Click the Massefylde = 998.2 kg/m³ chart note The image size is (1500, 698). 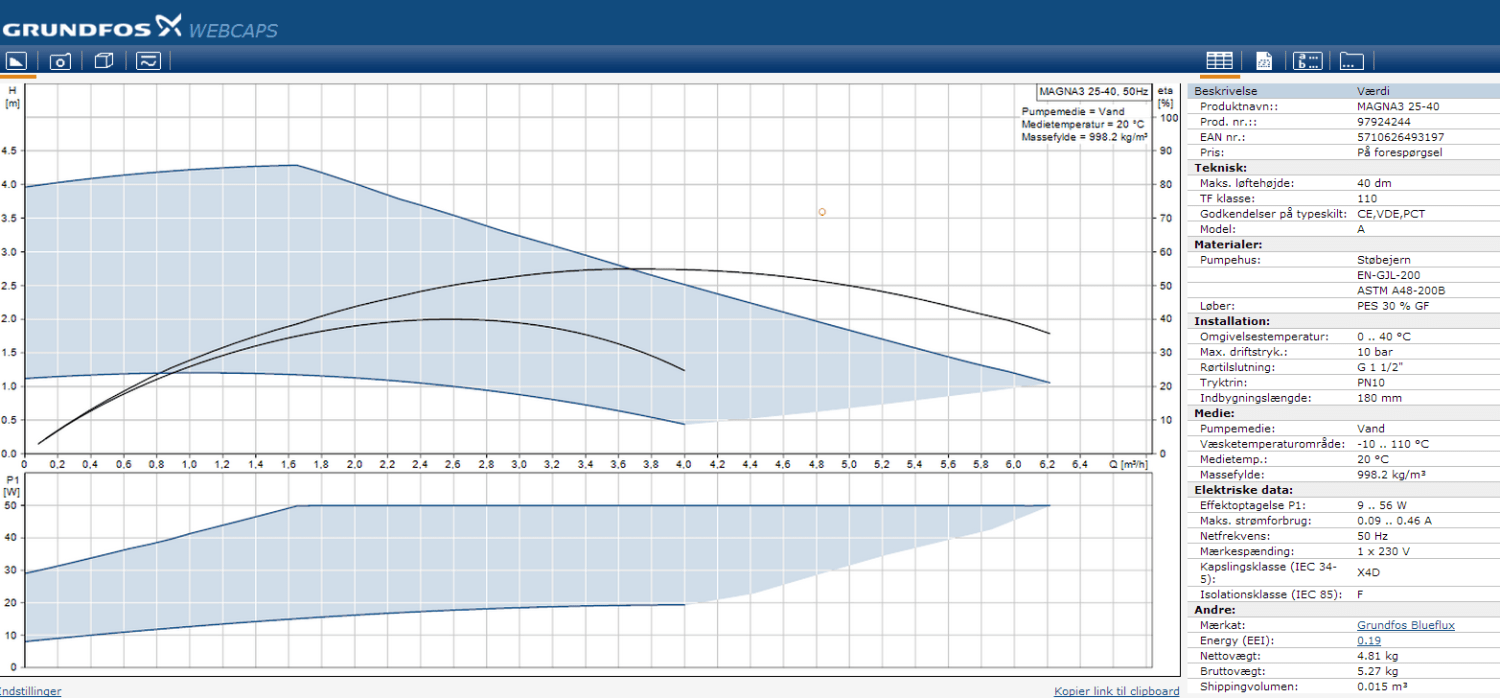(1084, 137)
